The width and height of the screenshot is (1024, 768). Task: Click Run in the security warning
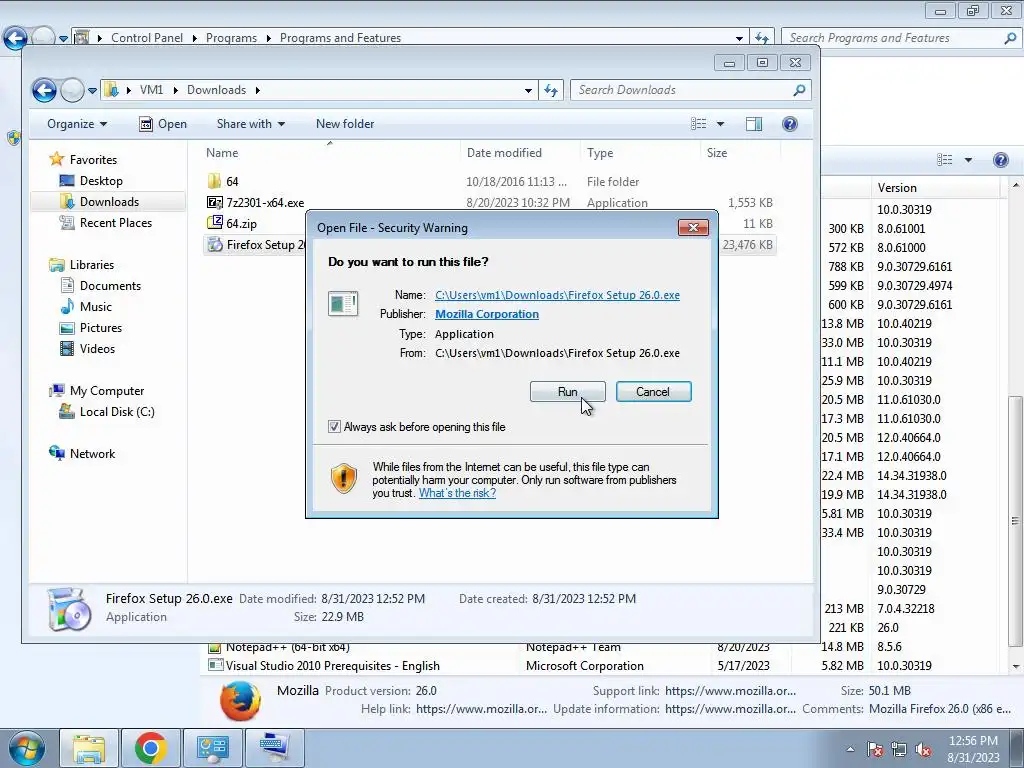pyautogui.click(x=567, y=392)
